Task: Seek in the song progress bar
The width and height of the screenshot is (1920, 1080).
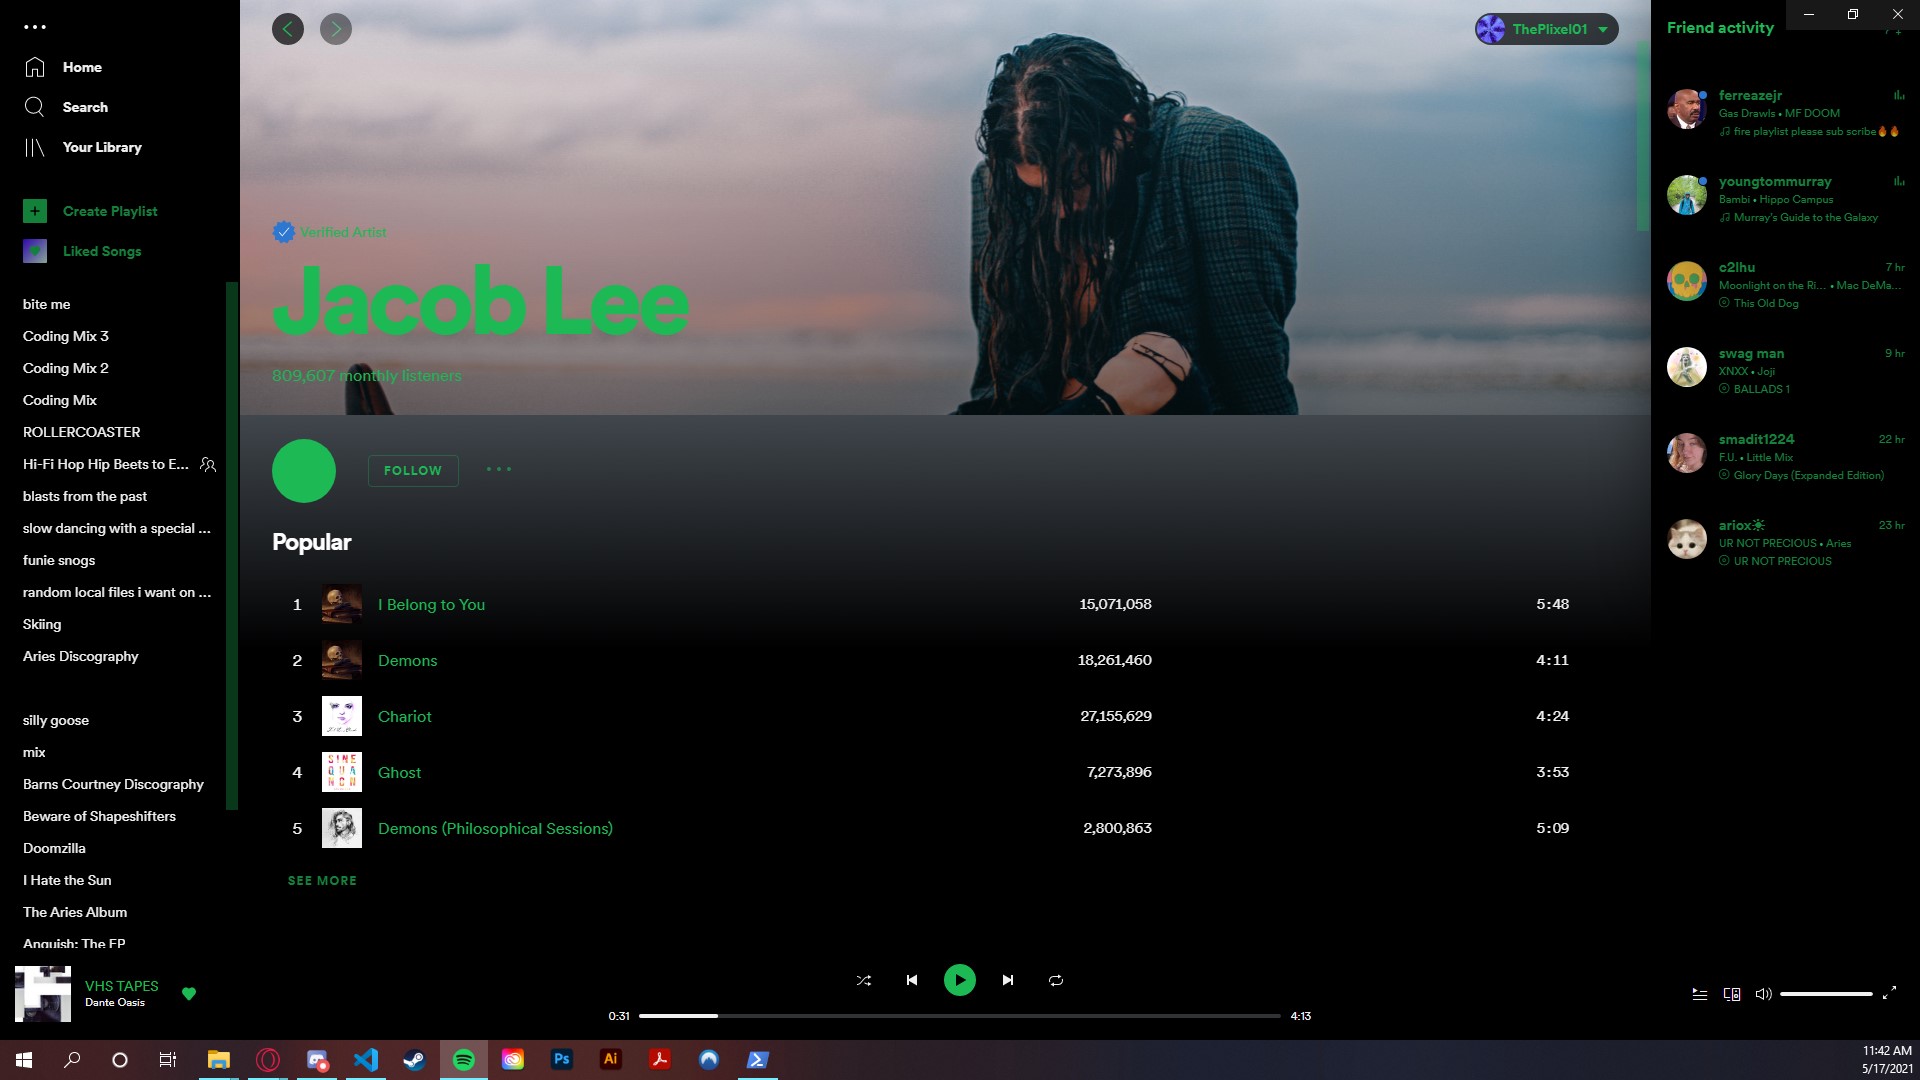Action: [960, 1015]
